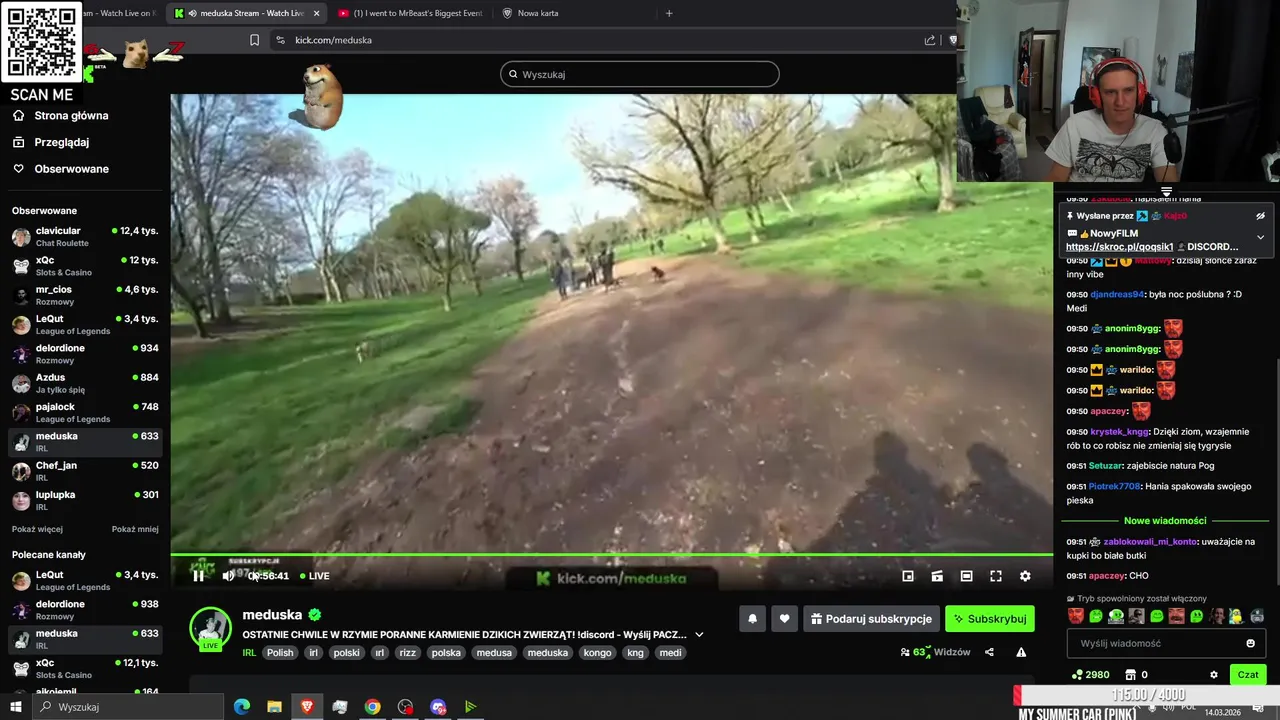Collapse list with Pokaż mniej
The height and width of the screenshot is (720, 1280).
[x=135, y=529]
